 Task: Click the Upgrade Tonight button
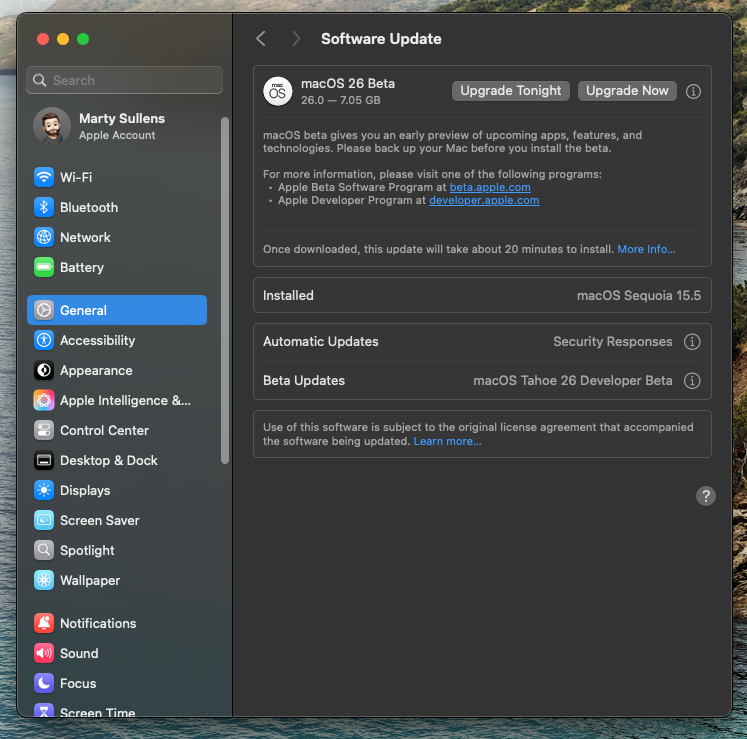(511, 91)
